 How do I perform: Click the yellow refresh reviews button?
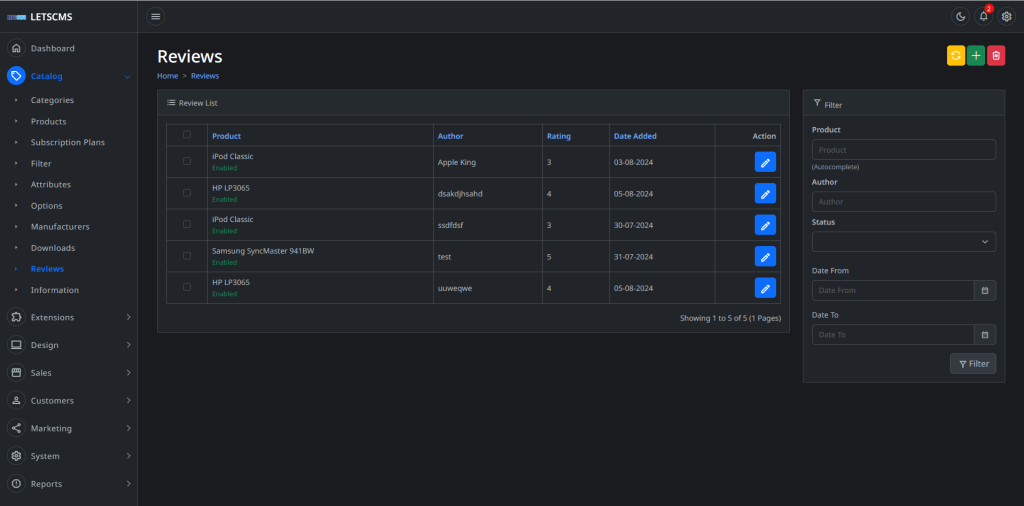[x=956, y=56]
